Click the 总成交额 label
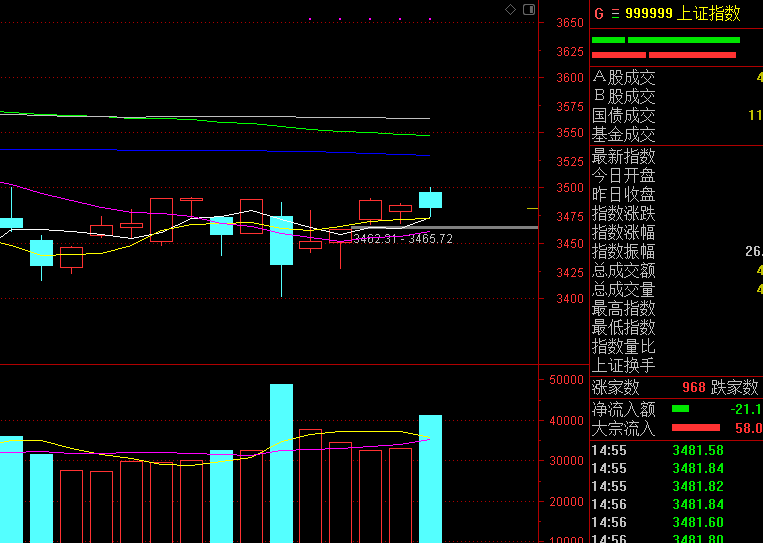Image resolution: width=763 pixels, height=543 pixels. [x=624, y=270]
